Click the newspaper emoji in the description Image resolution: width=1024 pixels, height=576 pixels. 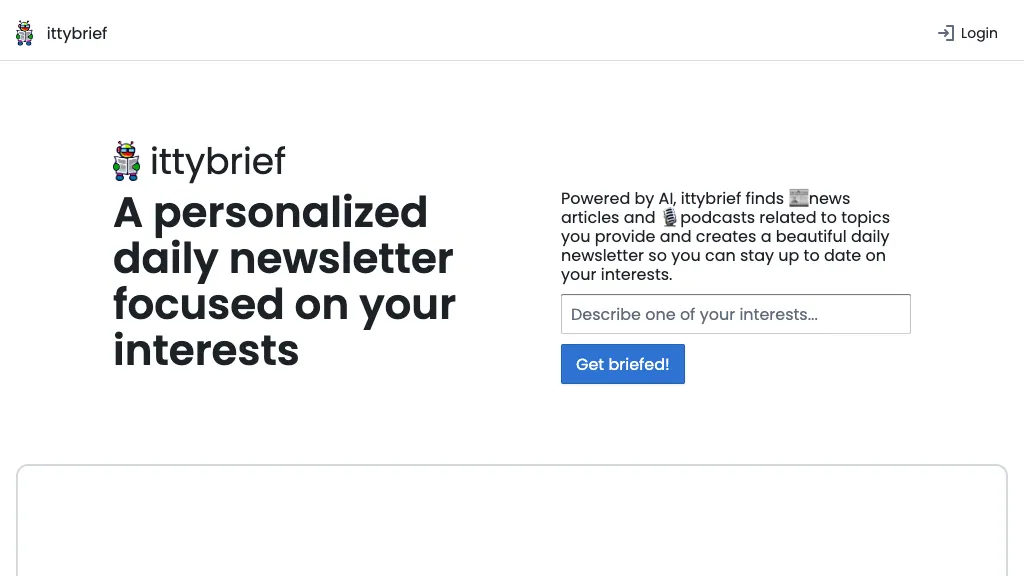click(x=799, y=198)
